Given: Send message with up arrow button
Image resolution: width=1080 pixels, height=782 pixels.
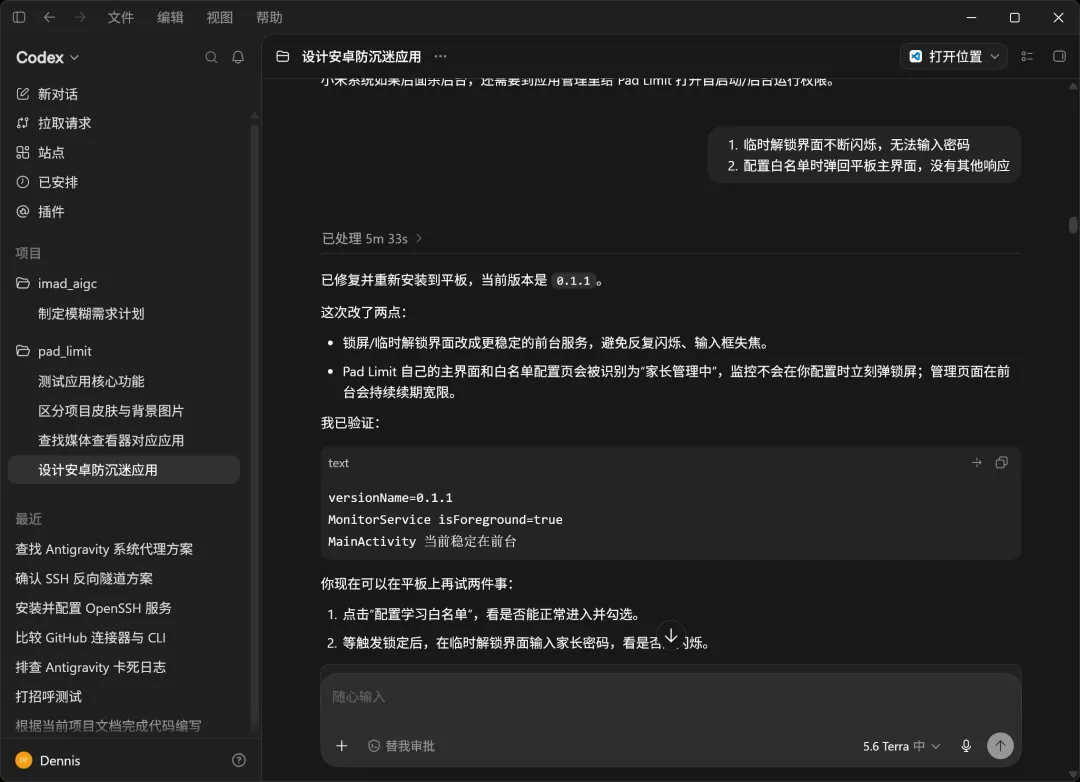Looking at the screenshot, I should [1000, 745].
